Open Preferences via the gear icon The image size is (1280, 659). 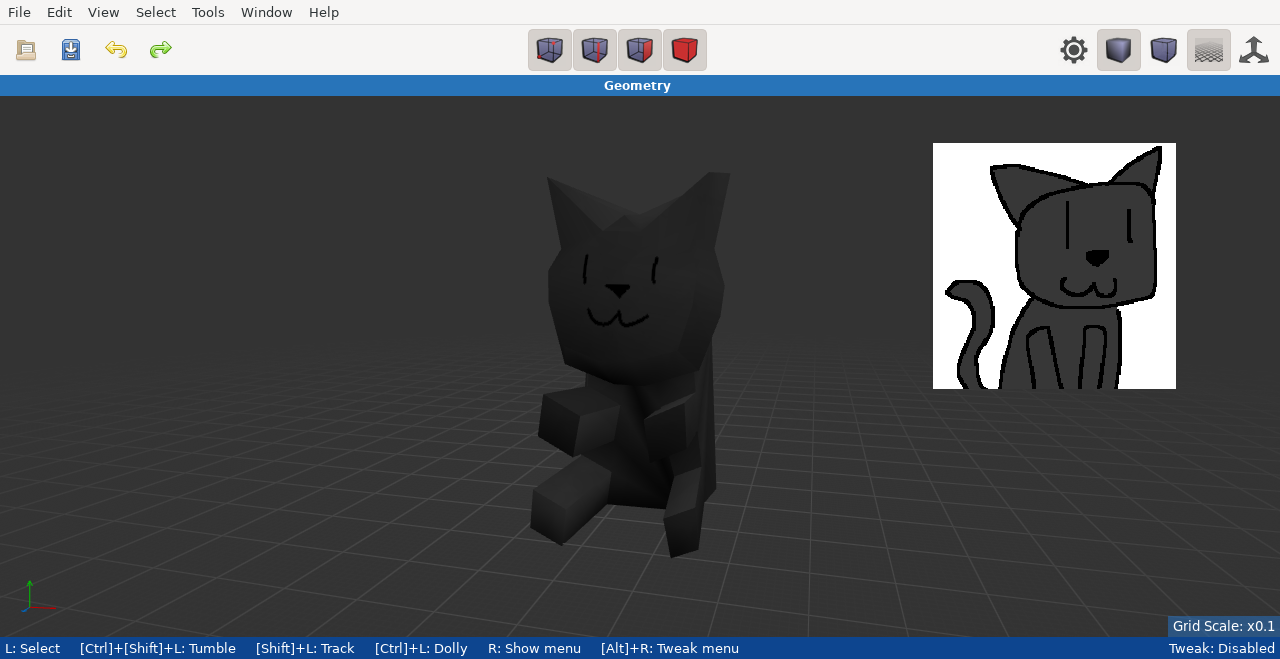tap(1074, 50)
